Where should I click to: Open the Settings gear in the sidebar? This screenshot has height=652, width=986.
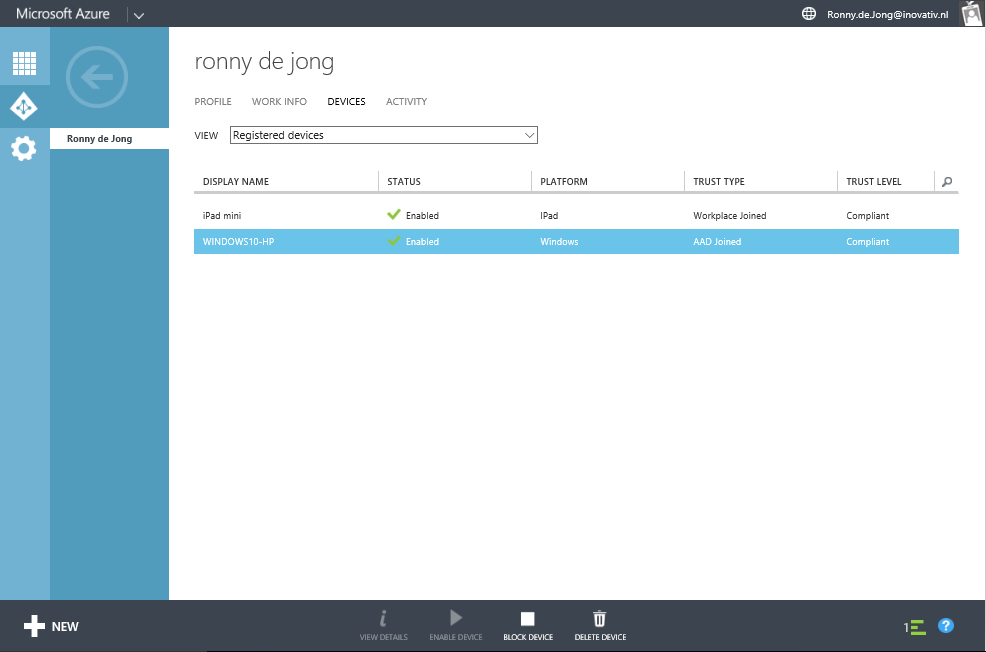point(22,148)
